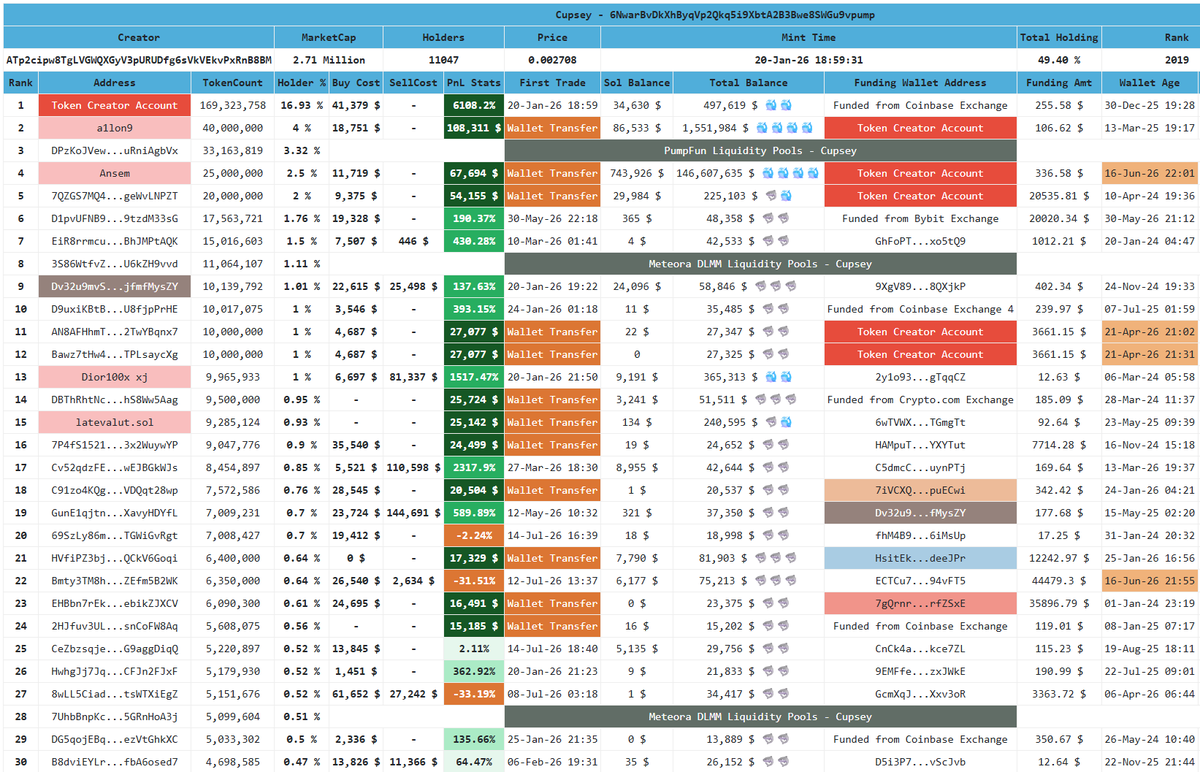Open wallet GunE1qjtn...XavyHDYfL
This screenshot has width=1200, height=772.
tap(115, 513)
